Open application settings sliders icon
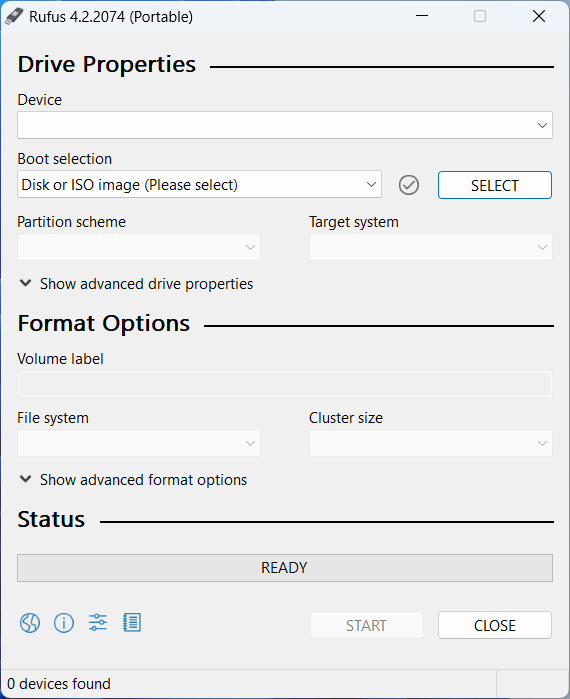This screenshot has height=699, width=570. tap(98, 622)
